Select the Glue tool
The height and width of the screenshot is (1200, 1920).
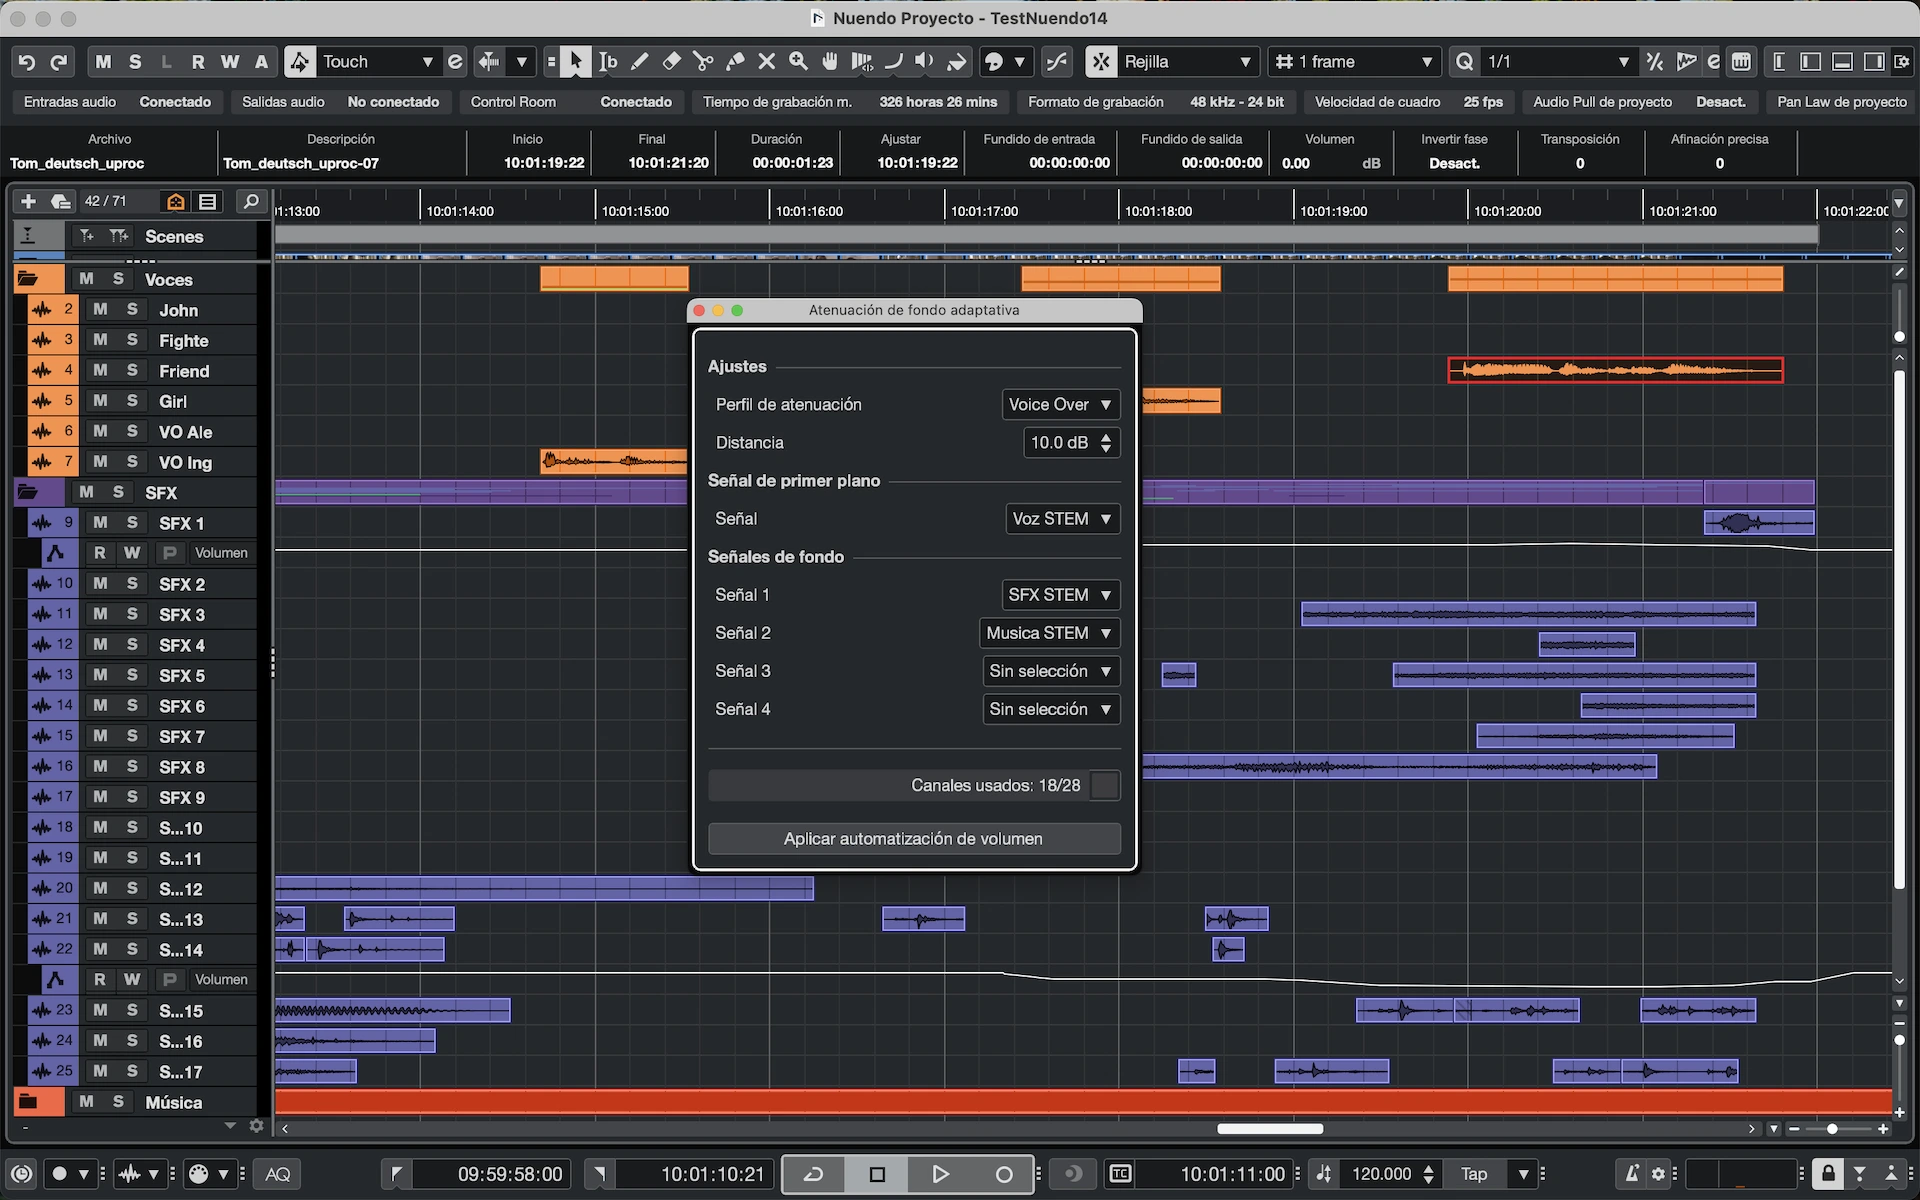(x=735, y=62)
